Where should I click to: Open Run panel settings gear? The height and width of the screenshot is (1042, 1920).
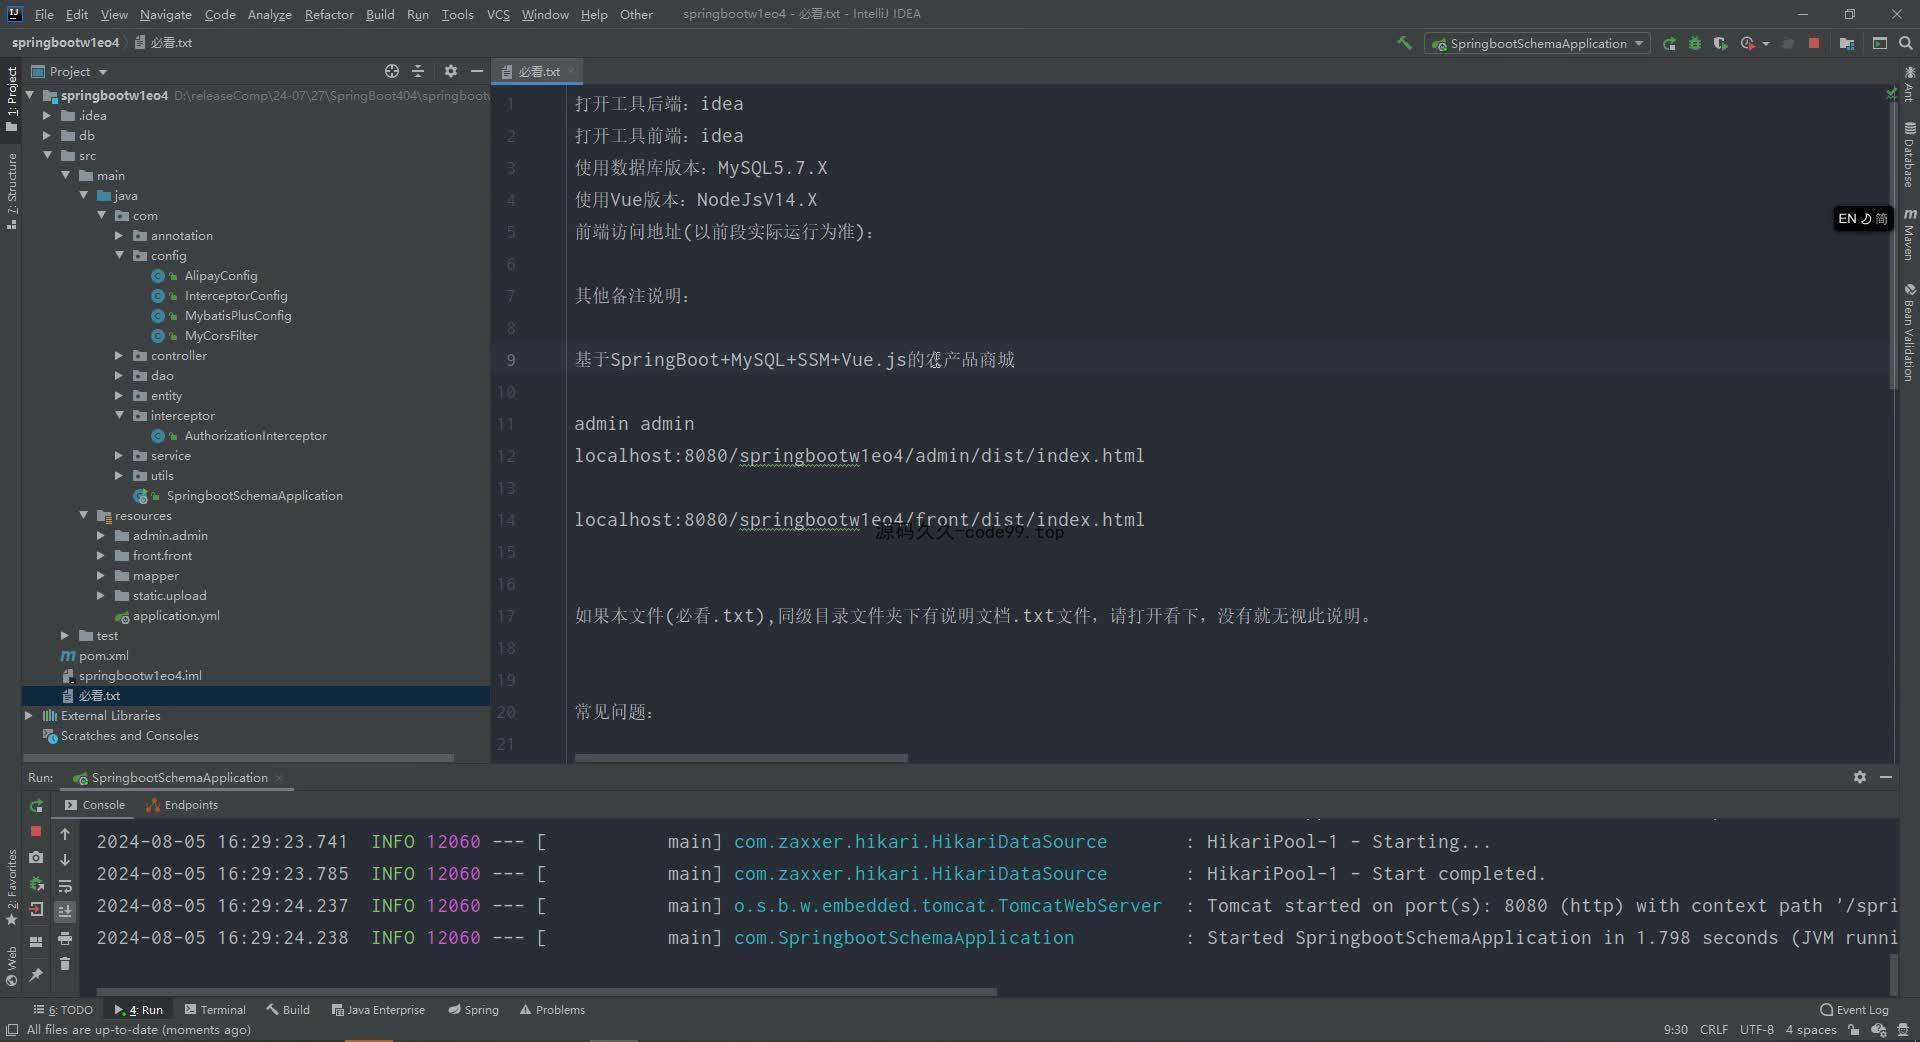click(1859, 777)
